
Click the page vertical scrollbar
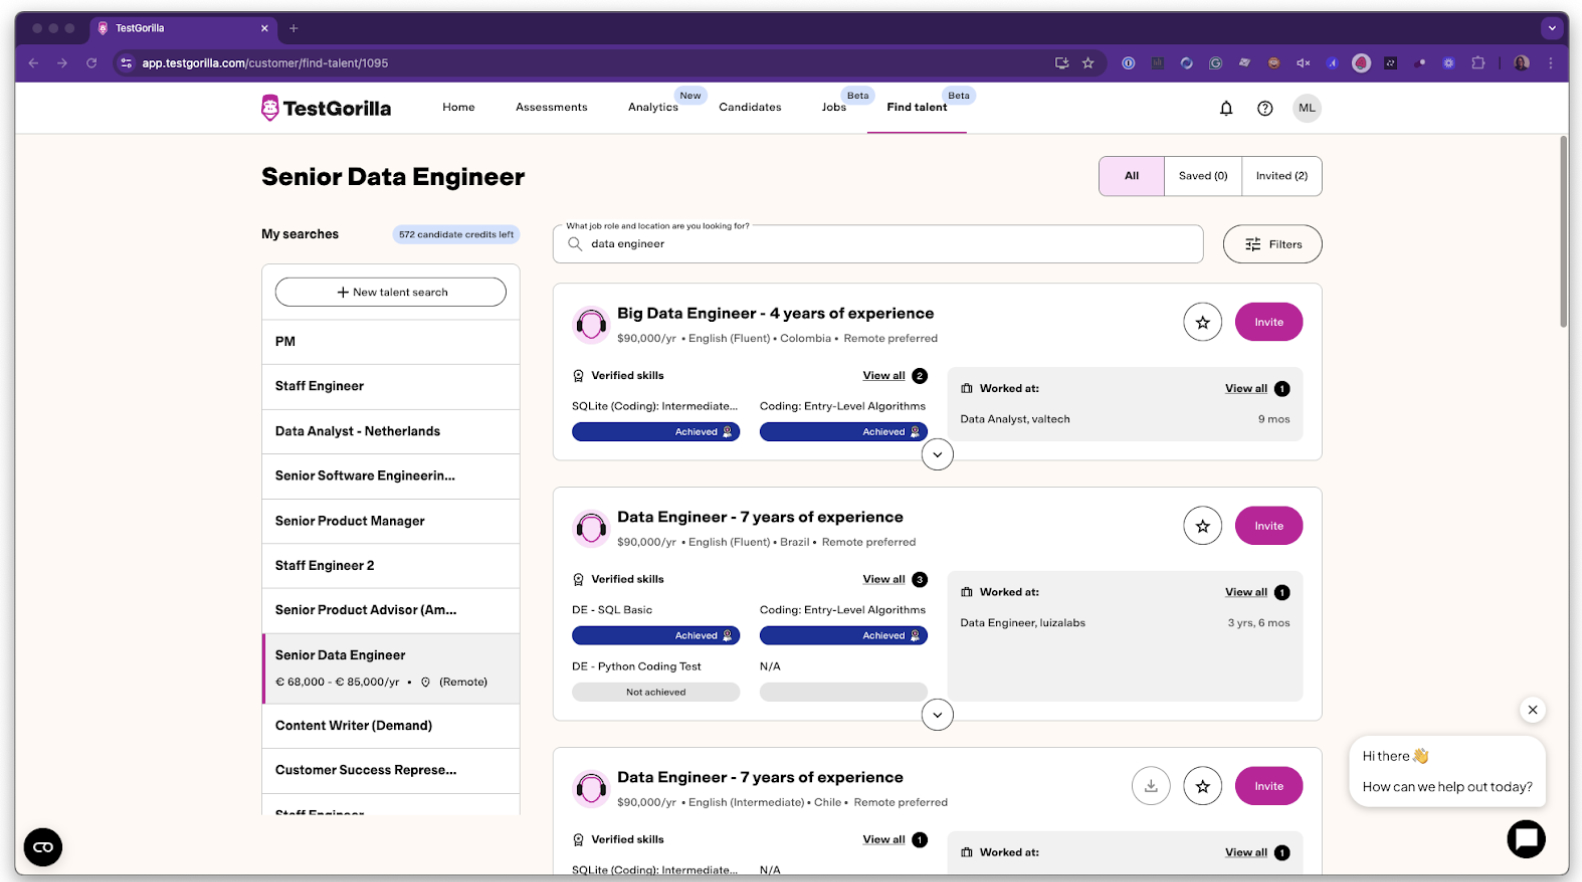coord(1564,232)
